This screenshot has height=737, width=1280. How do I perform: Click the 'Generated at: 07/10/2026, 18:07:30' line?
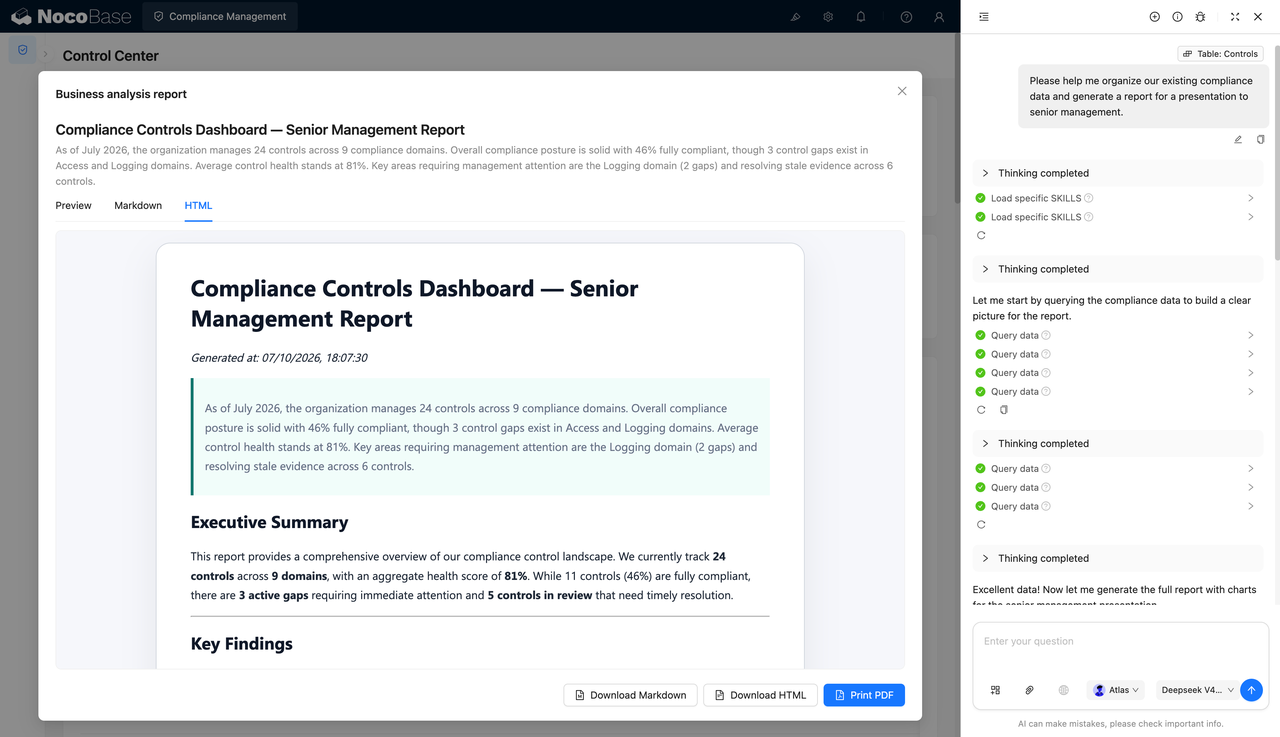coord(279,357)
